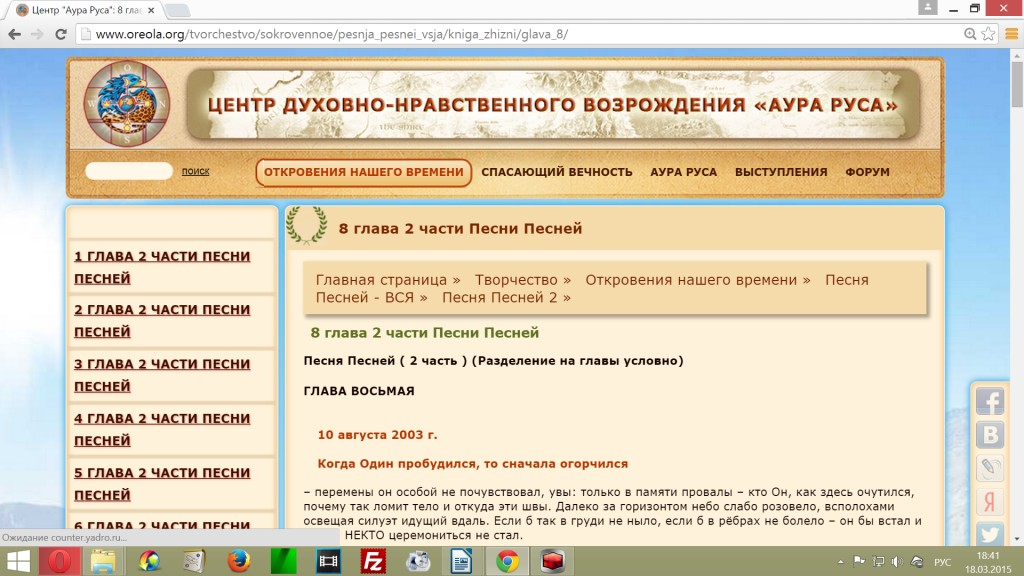Share page via Twitter bird icon
1024x576 pixels.
pyautogui.click(x=989, y=534)
